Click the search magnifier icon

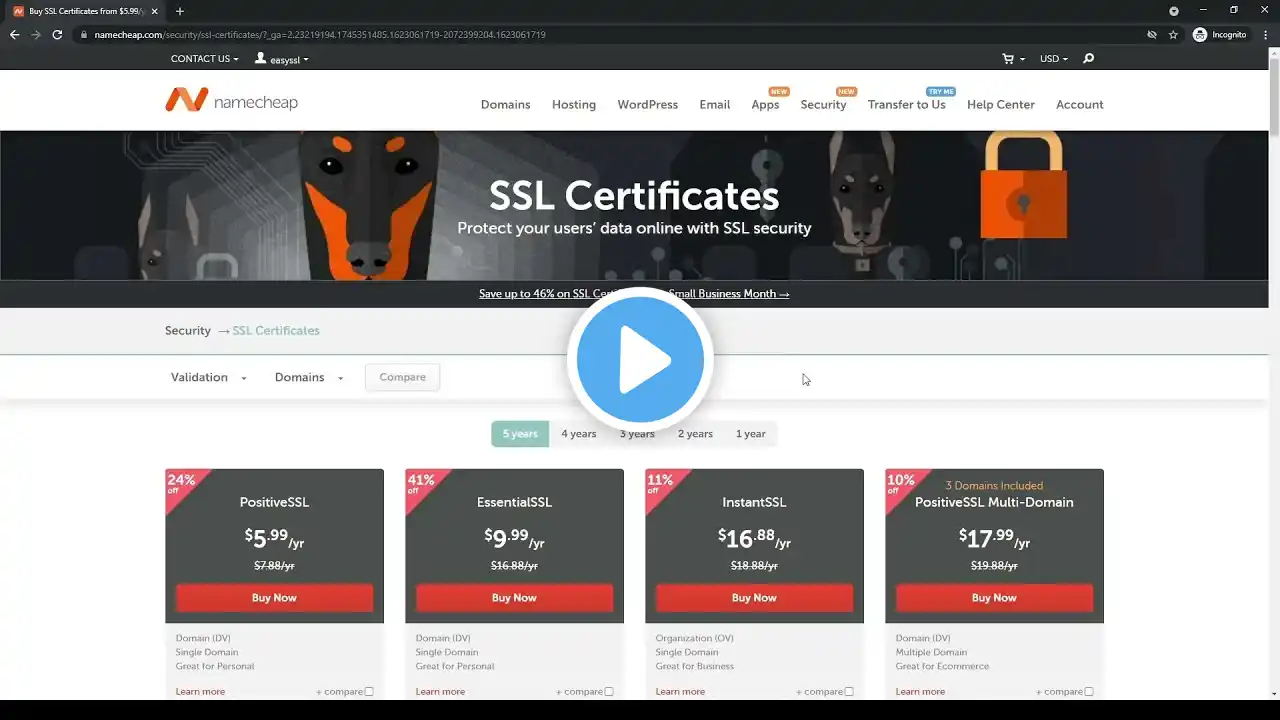pyautogui.click(x=1089, y=59)
